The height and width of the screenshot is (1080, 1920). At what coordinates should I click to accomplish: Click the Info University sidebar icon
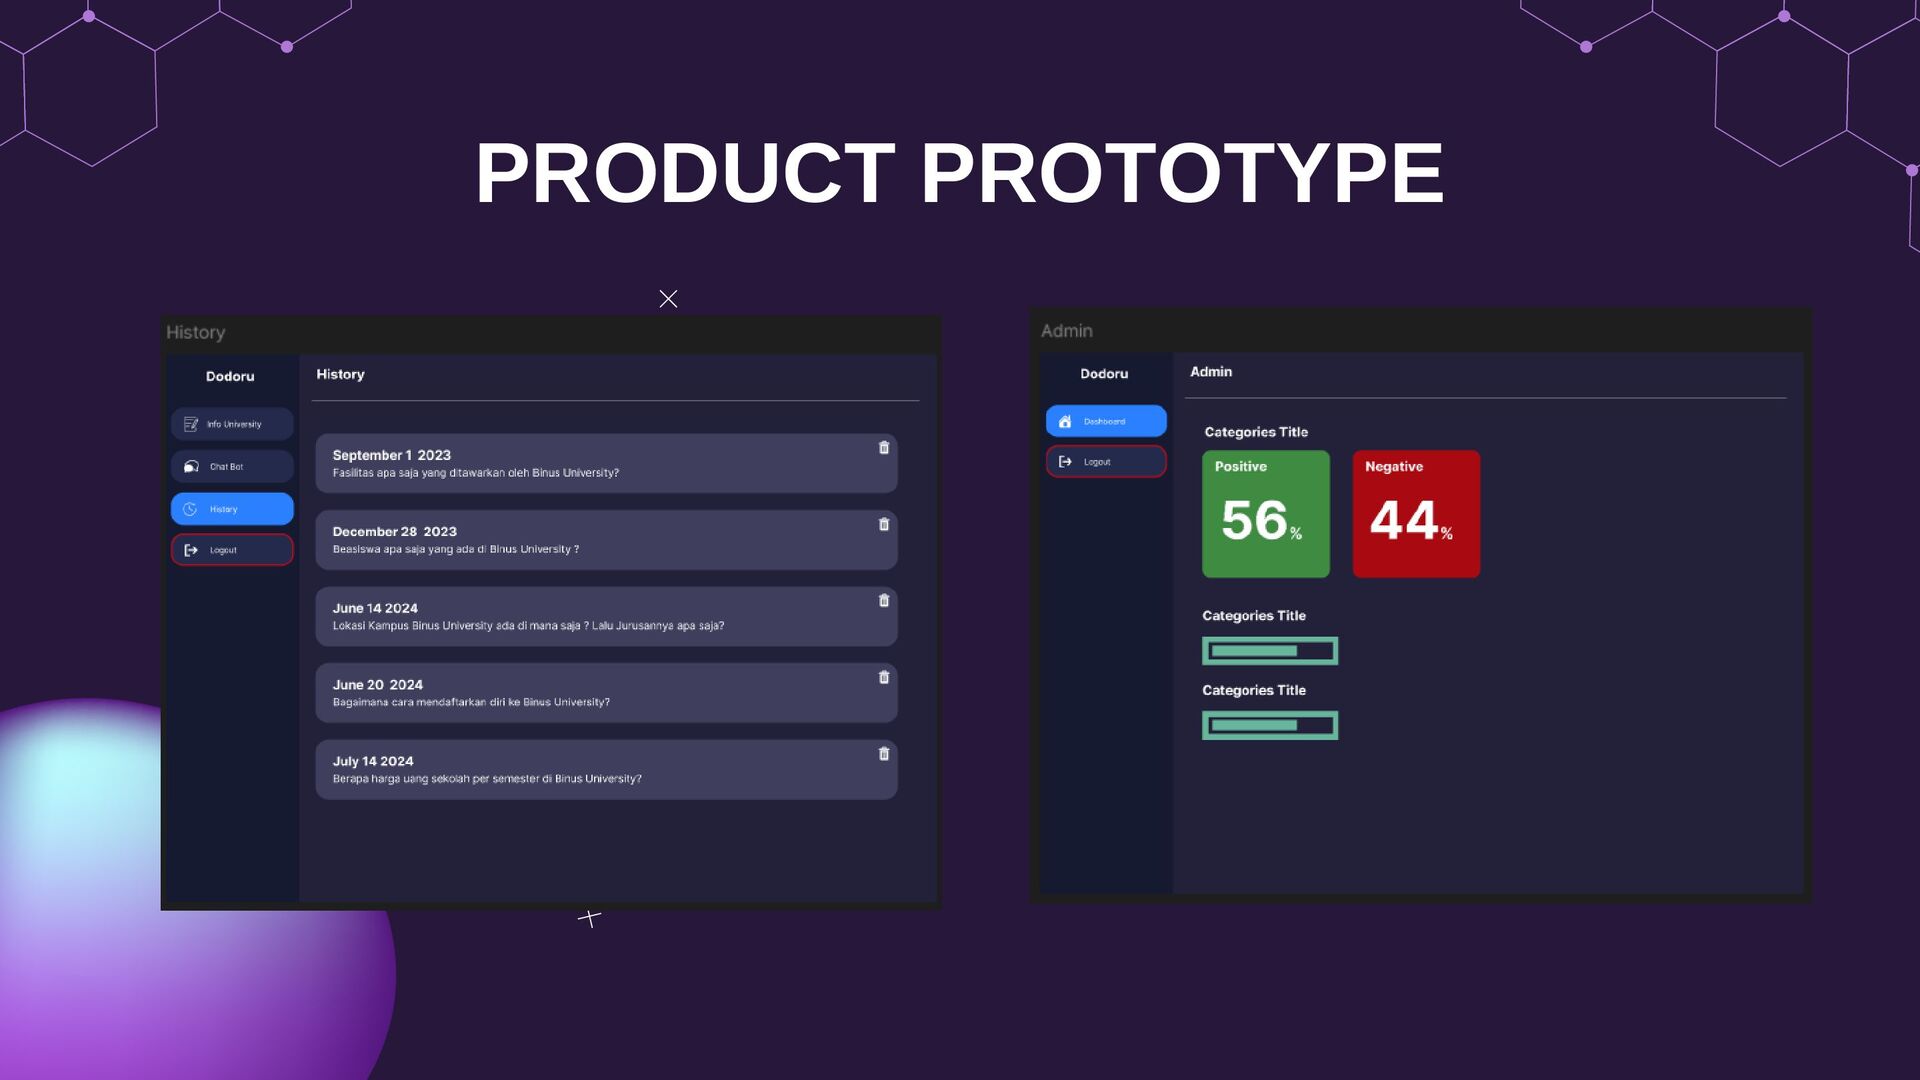pyautogui.click(x=191, y=424)
